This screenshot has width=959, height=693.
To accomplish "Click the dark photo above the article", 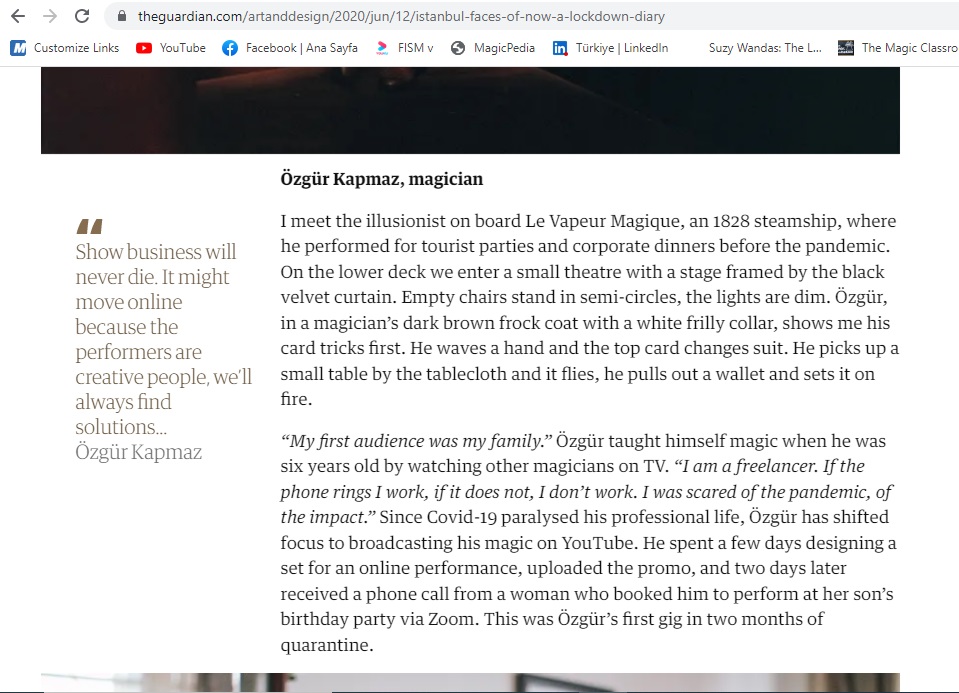I will click(x=470, y=110).
